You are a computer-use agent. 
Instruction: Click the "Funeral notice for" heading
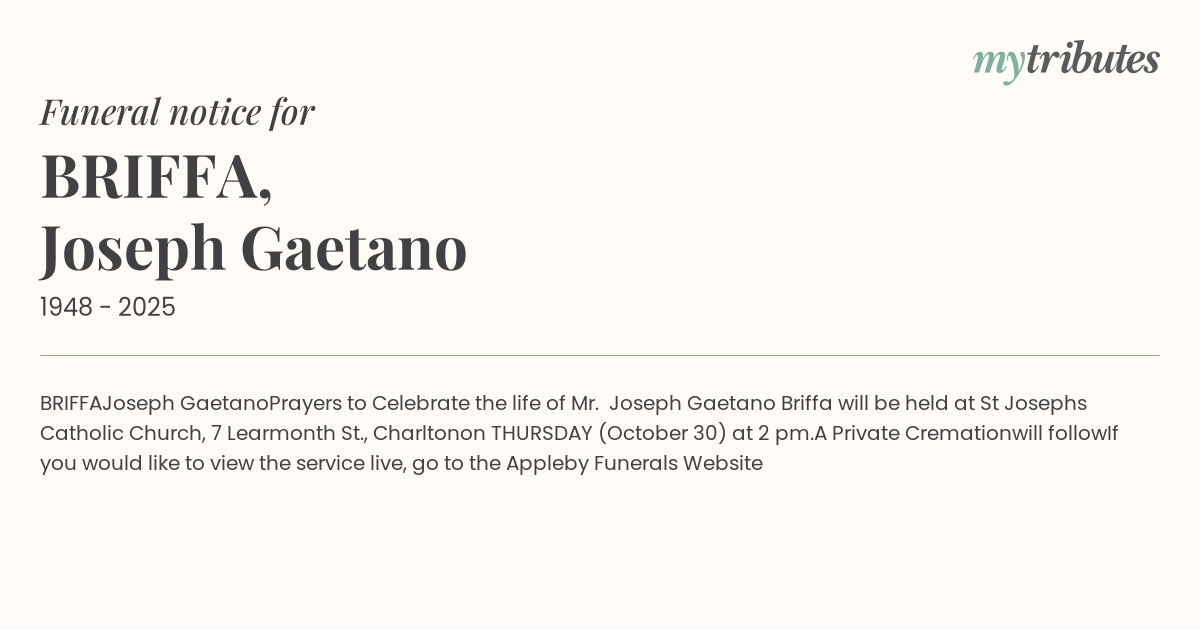tap(177, 112)
